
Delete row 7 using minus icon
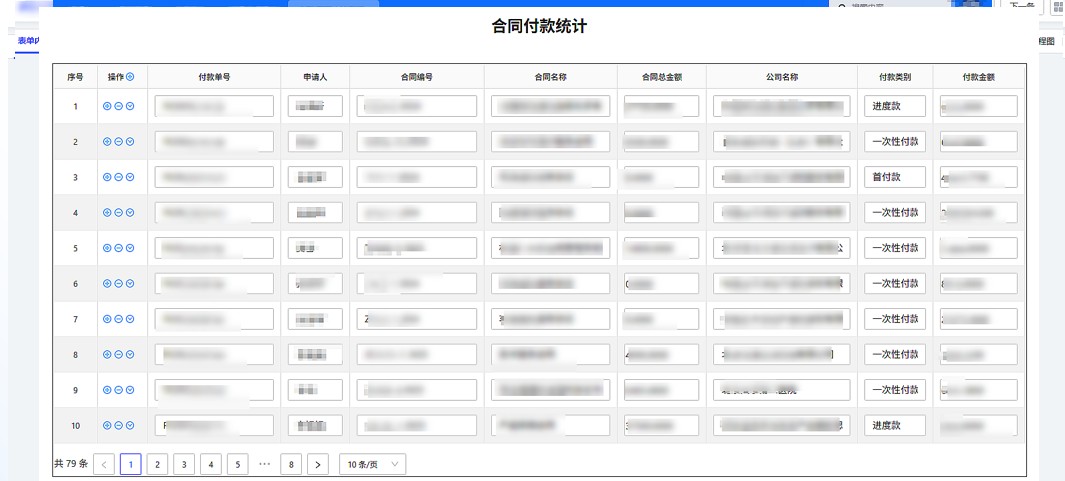118,319
